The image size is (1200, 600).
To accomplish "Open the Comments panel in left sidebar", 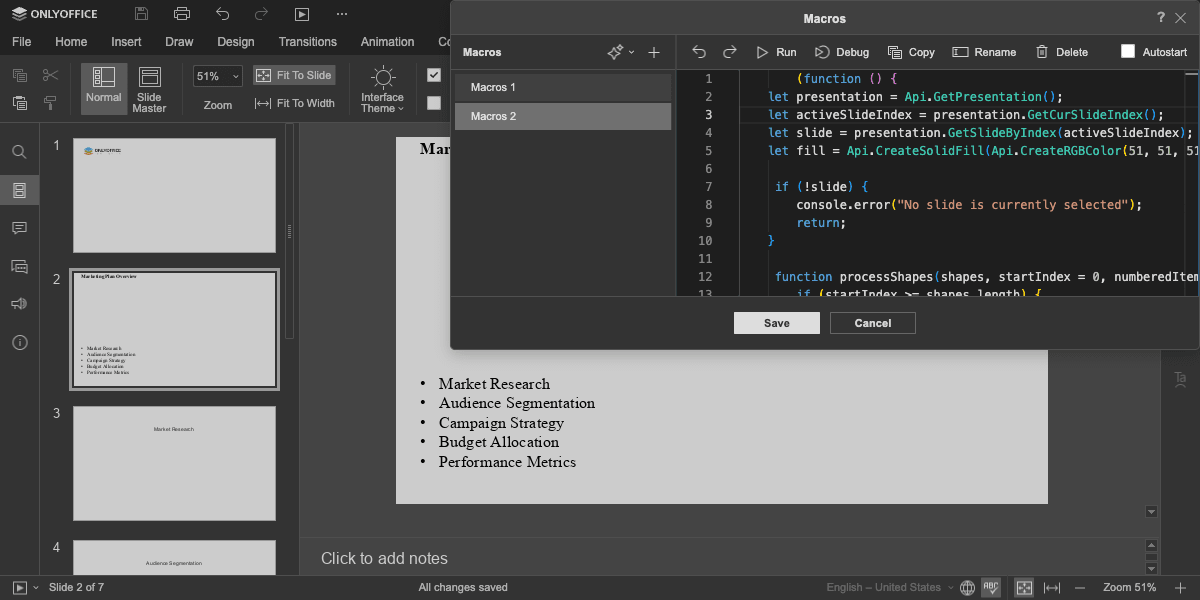I will pos(19,228).
